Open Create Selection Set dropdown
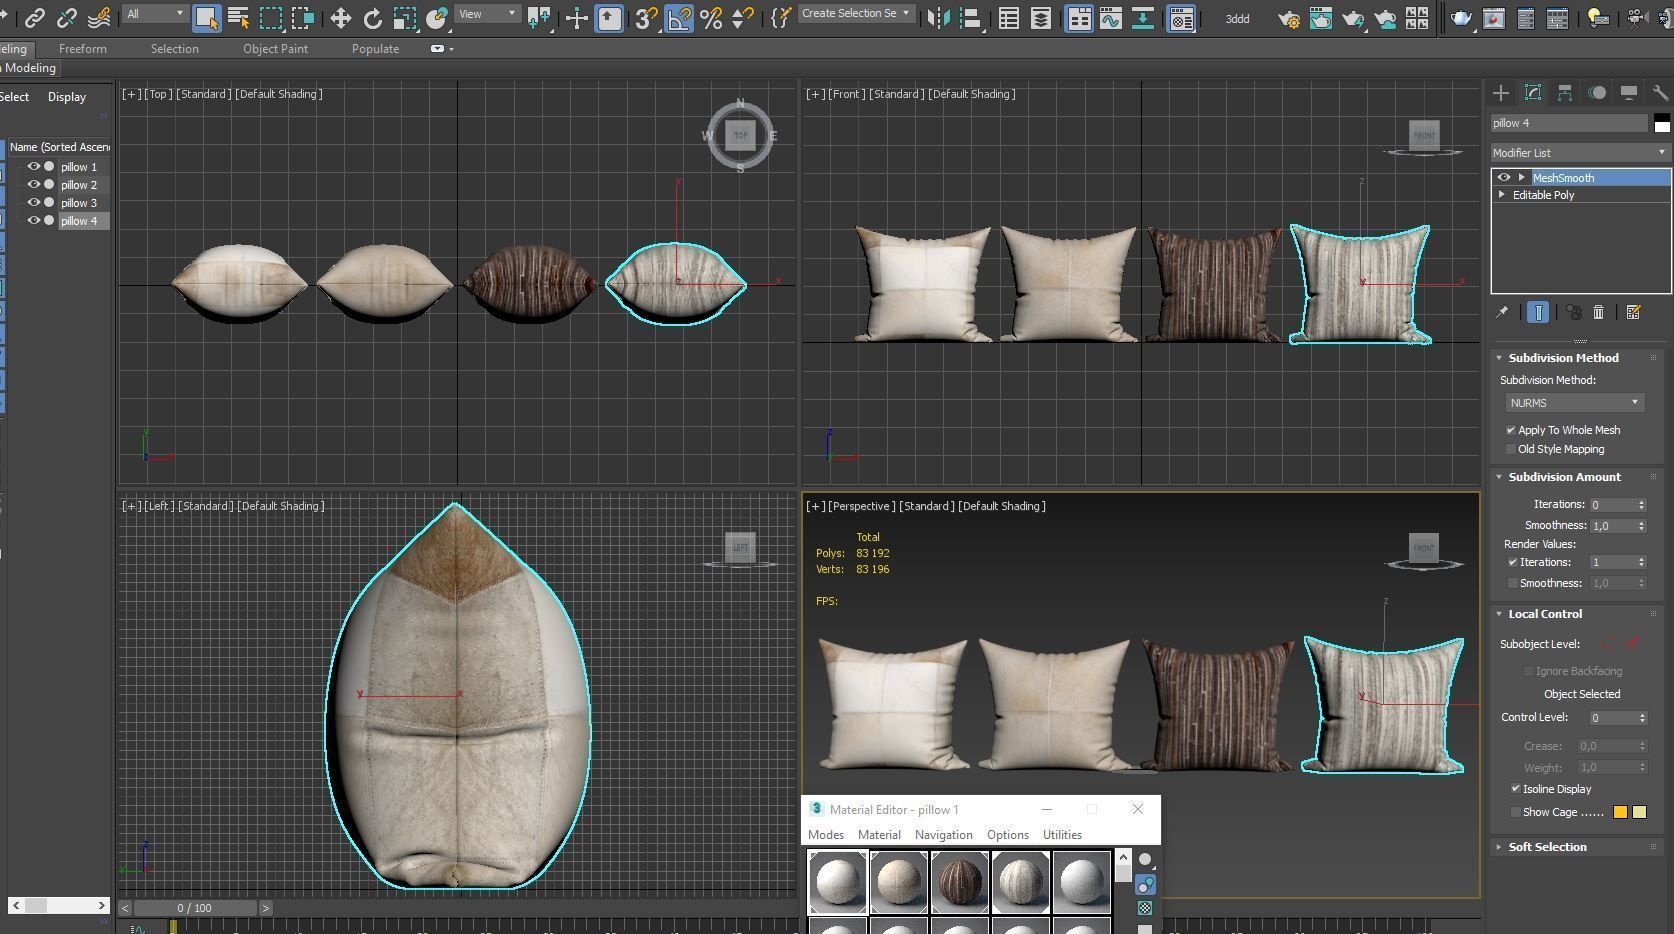This screenshot has height=934, width=1674. point(857,14)
